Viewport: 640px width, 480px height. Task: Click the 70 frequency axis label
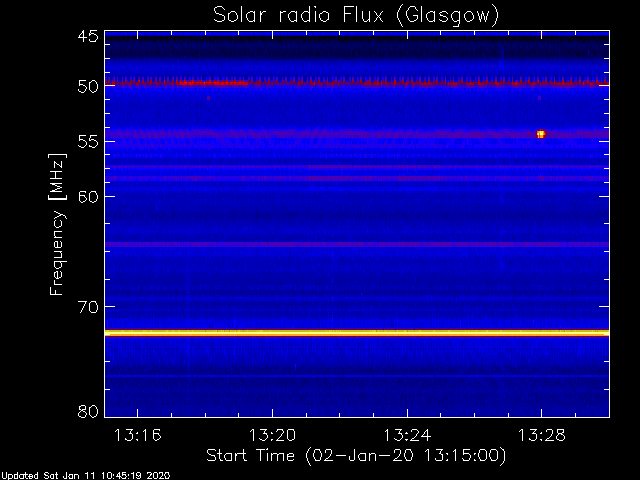[88, 307]
